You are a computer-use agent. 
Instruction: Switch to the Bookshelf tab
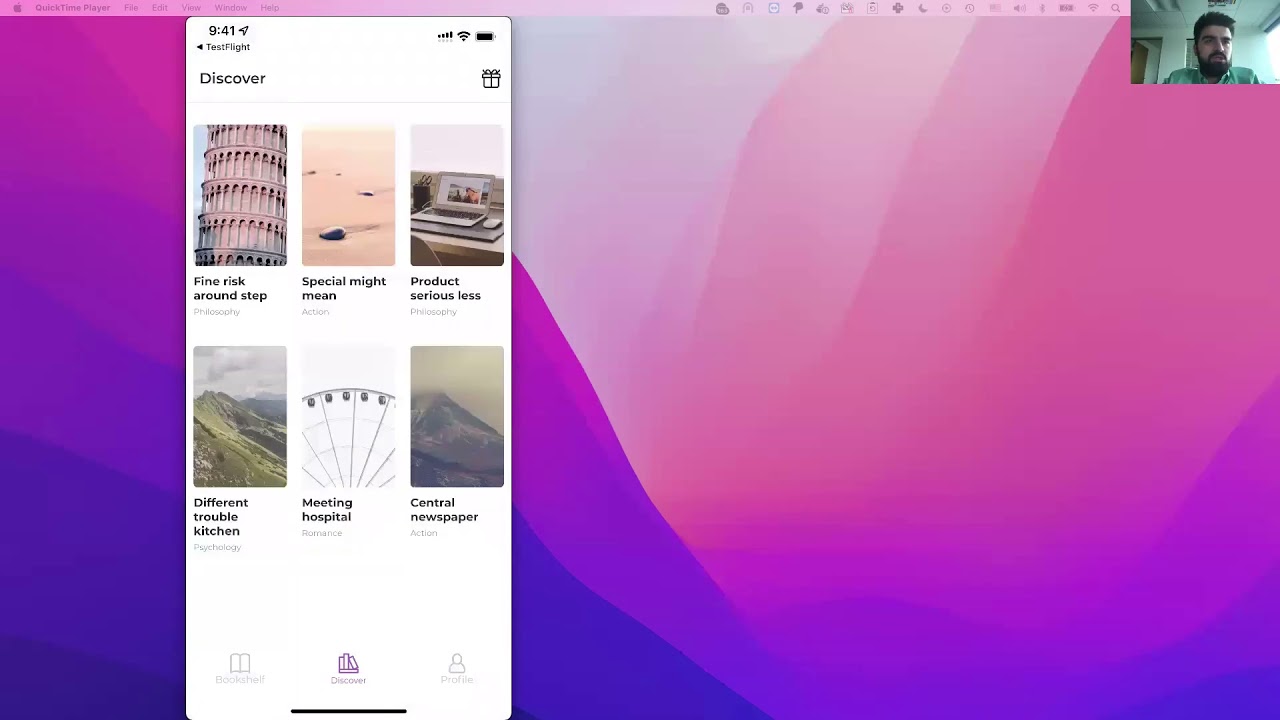(x=240, y=669)
